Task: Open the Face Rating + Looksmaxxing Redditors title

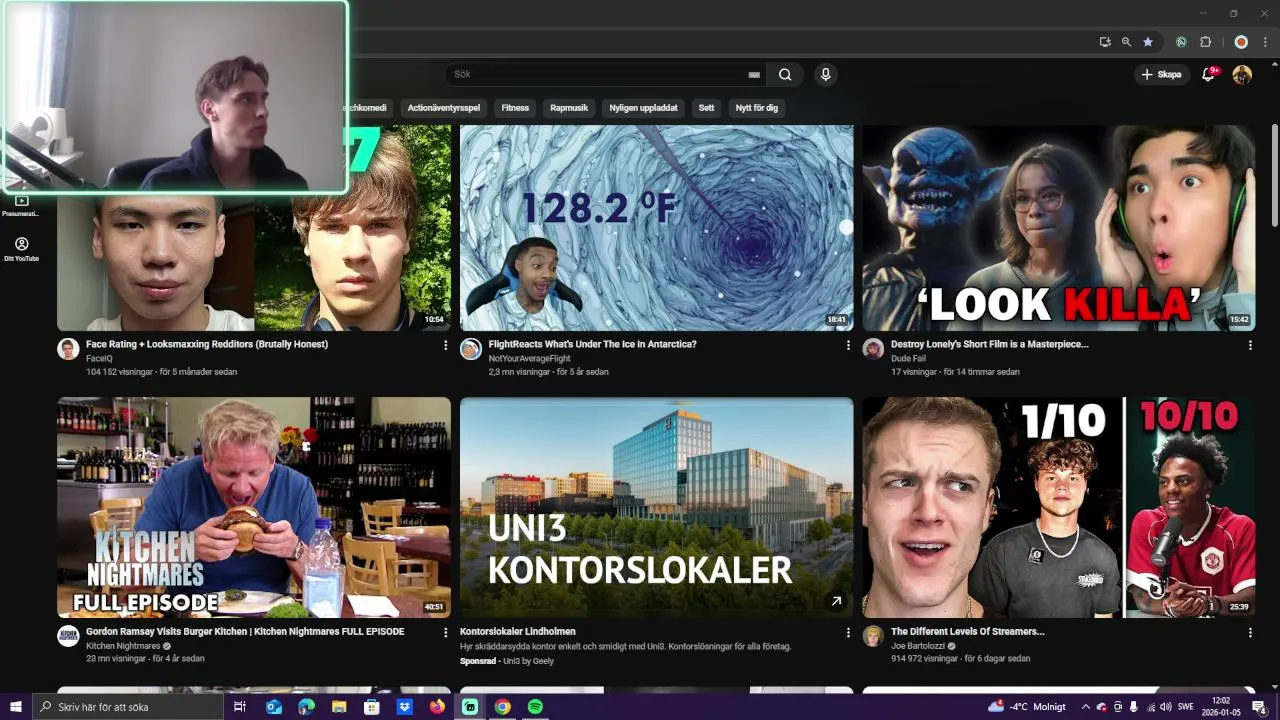Action: click(x=207, y=344)
